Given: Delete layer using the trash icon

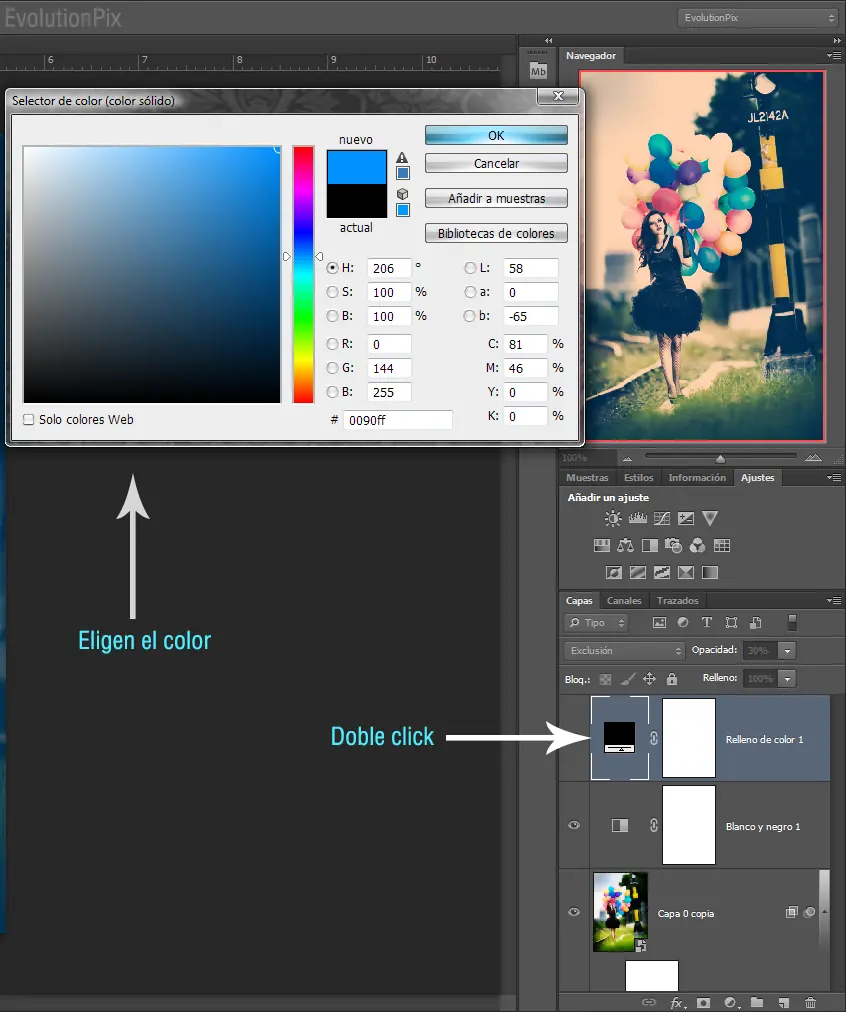Looking at the screenshot, I should point(811,1002).
